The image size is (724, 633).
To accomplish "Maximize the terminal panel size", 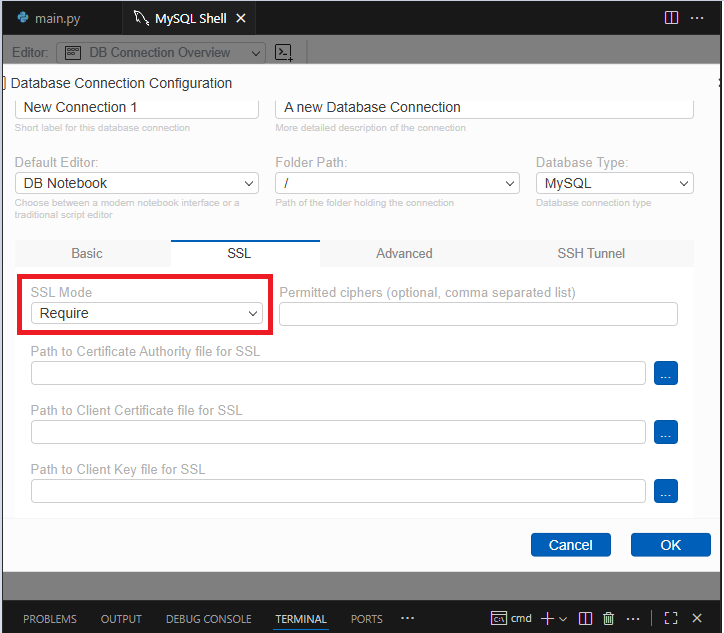I will 671,618.
